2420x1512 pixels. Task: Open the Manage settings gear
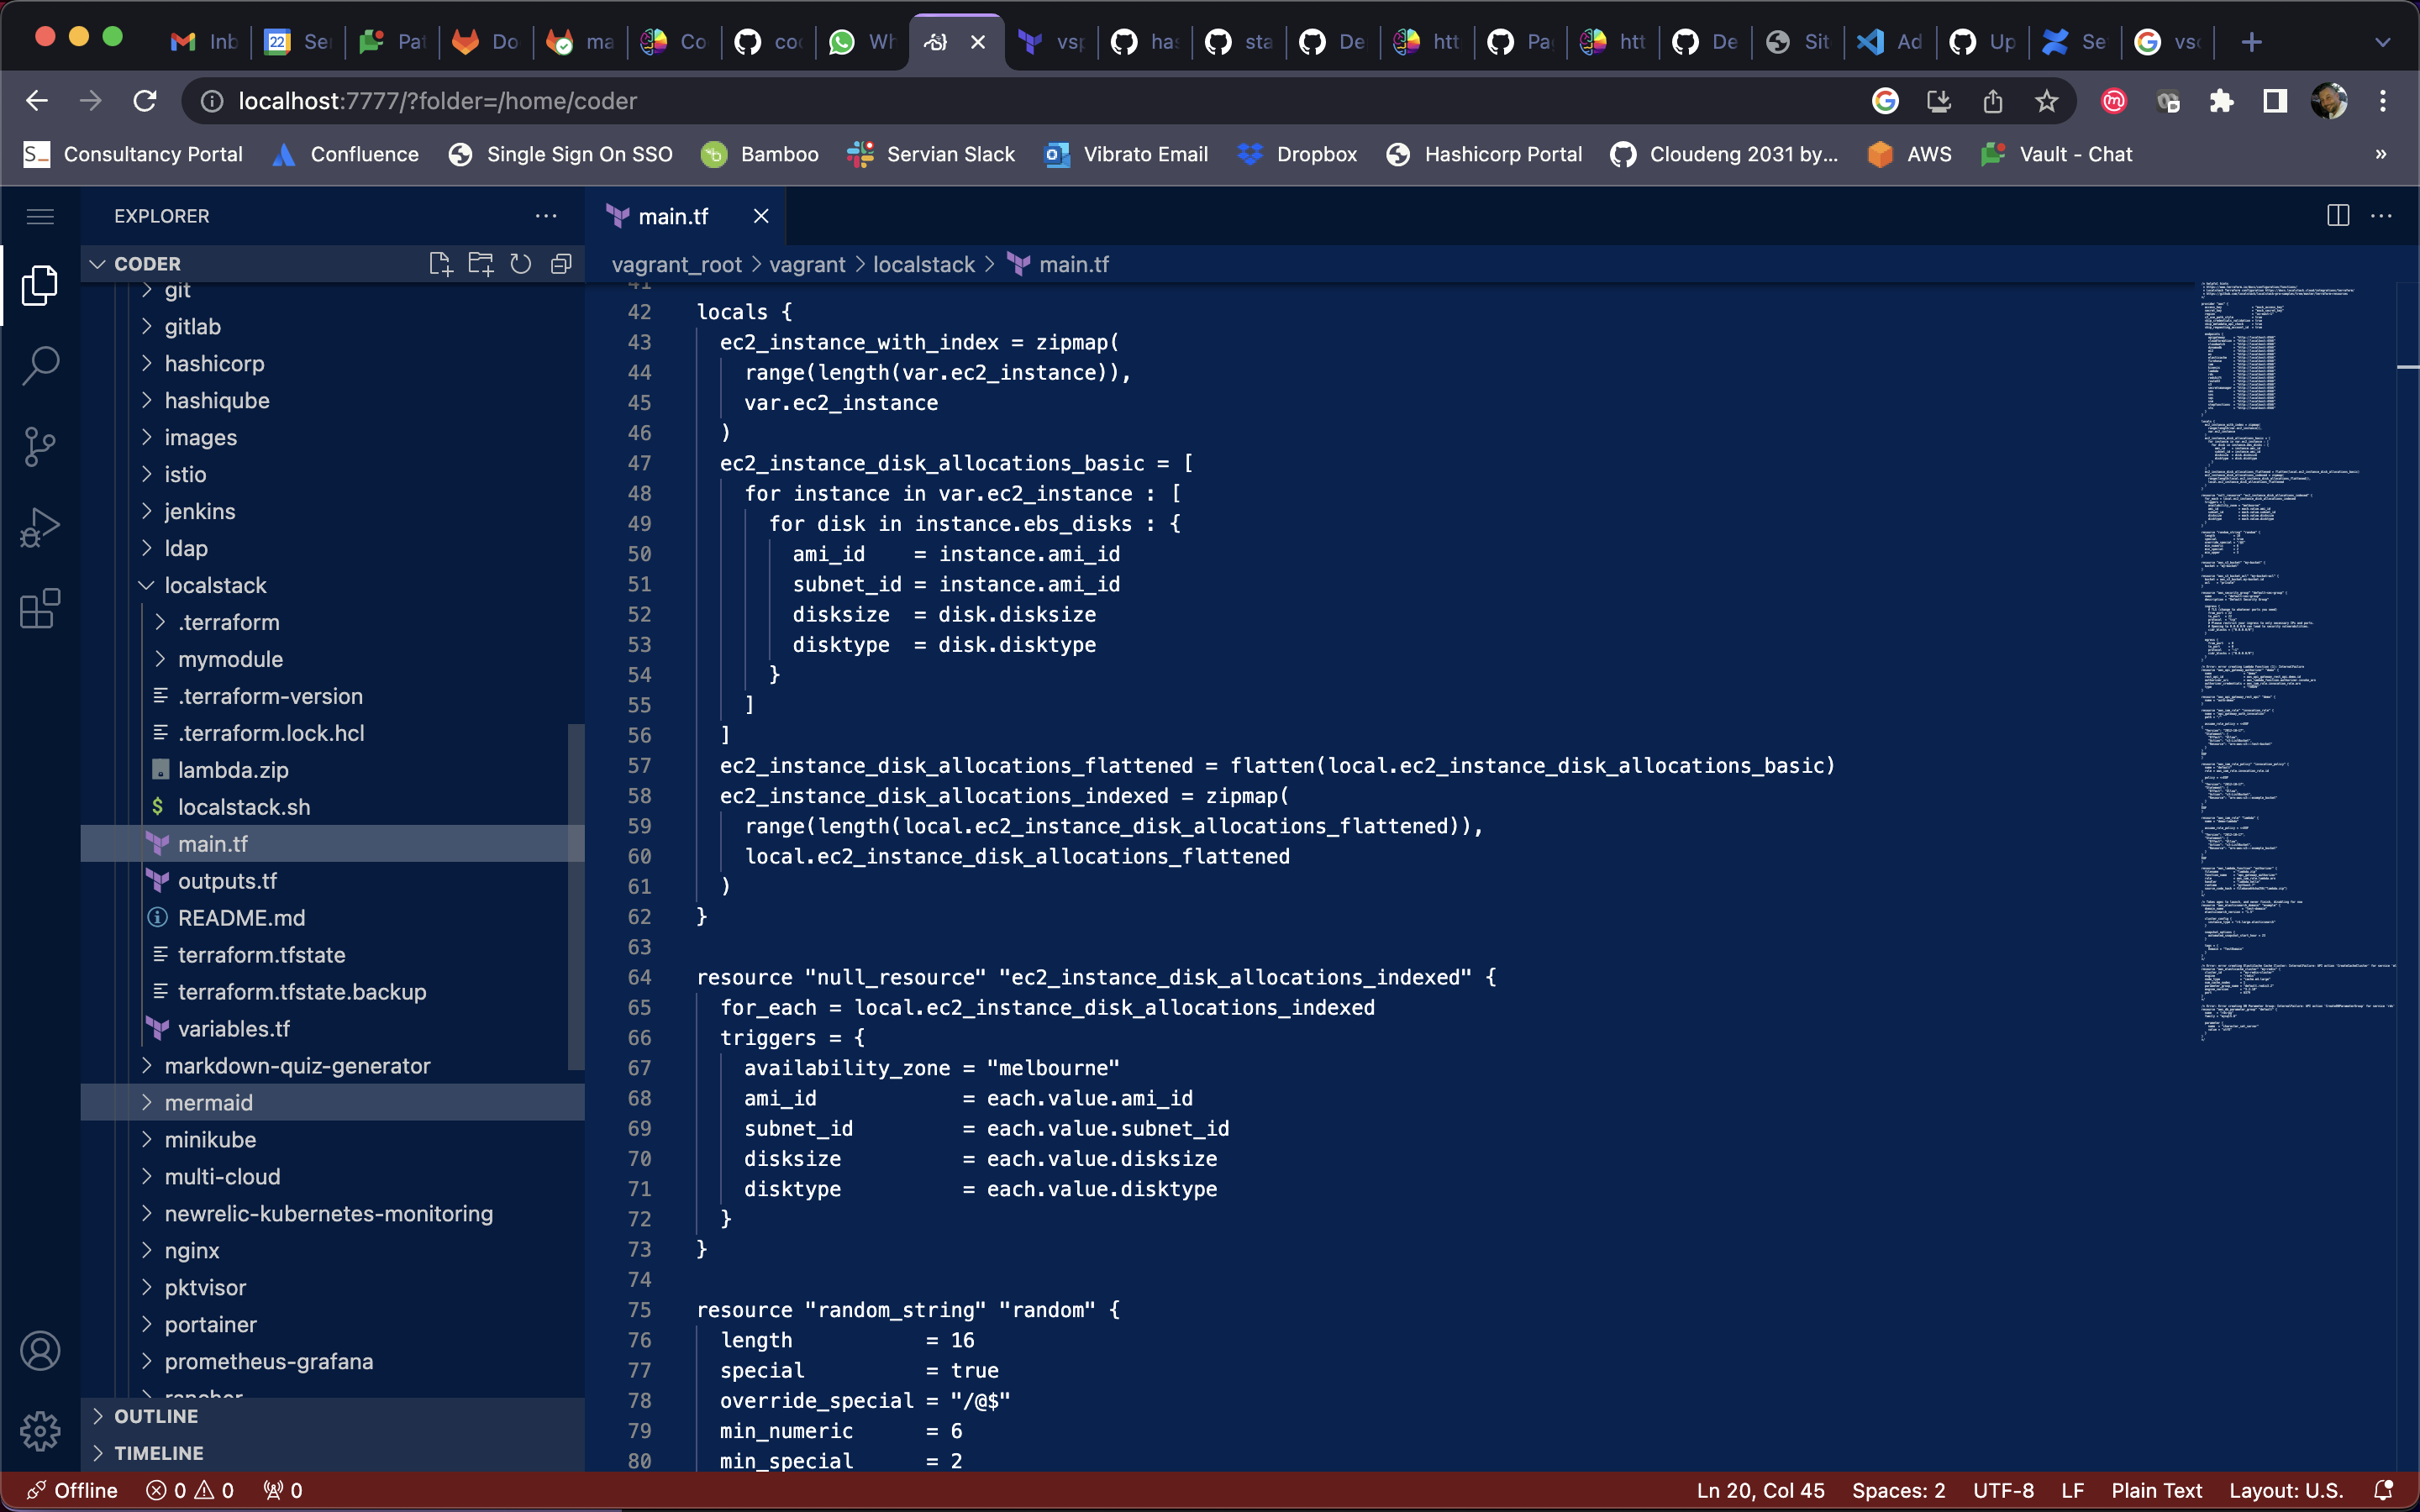(x=40, y=1431)
